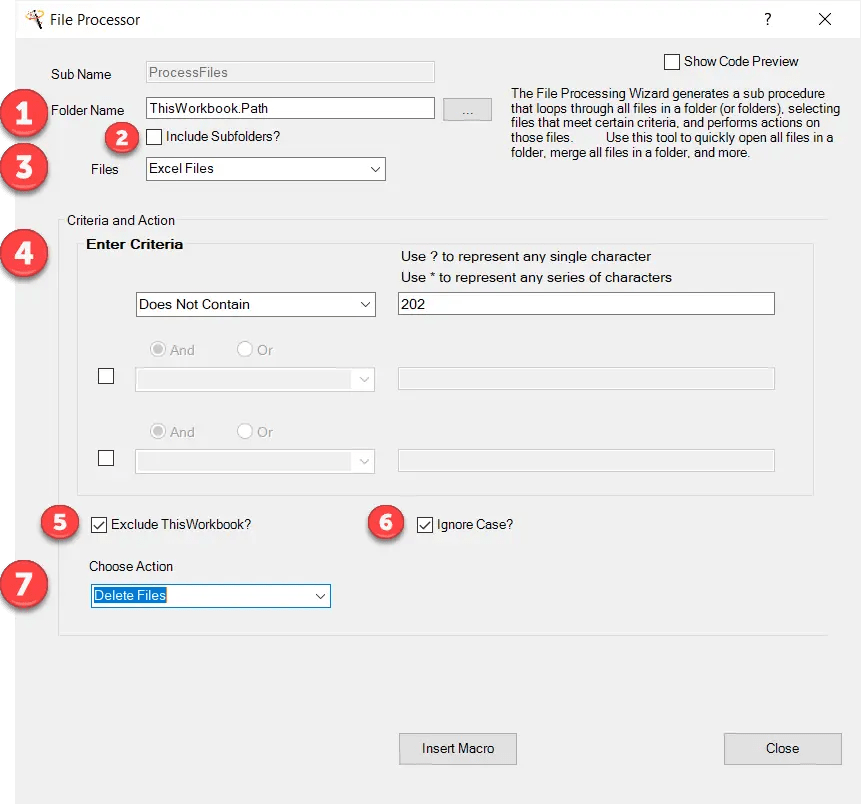861x804 pixels.
Task: Click the red numbered badge 7
Action: 24,587
